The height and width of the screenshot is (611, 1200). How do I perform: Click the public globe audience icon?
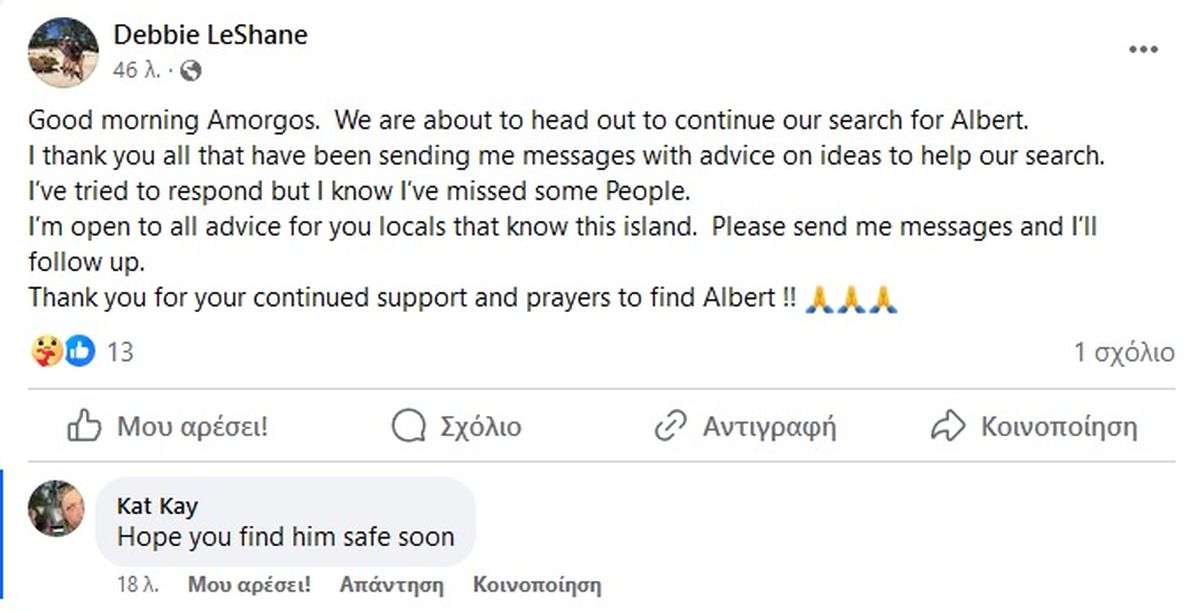tap(191, 70)
